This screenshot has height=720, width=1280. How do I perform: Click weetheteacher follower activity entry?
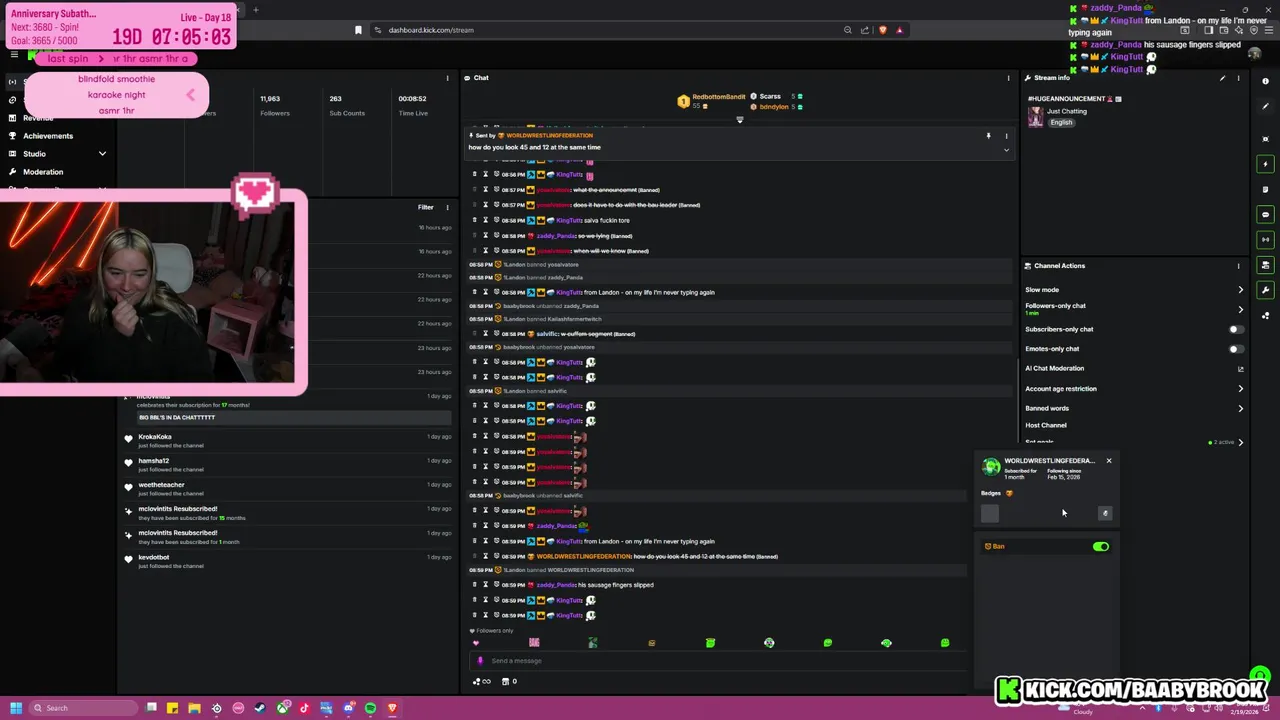(288, 489)
